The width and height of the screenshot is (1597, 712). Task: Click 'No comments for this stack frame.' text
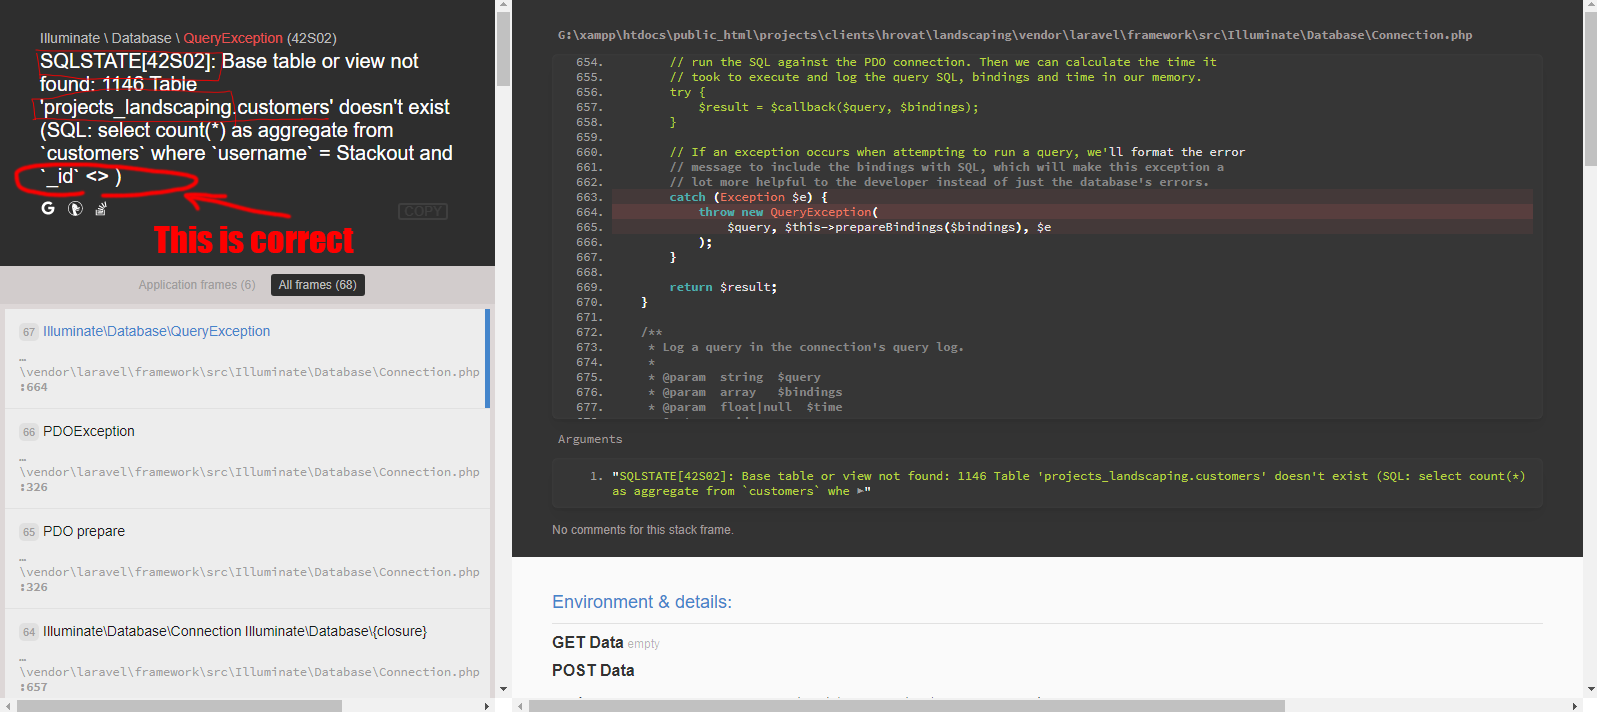[x=642, y=530]
